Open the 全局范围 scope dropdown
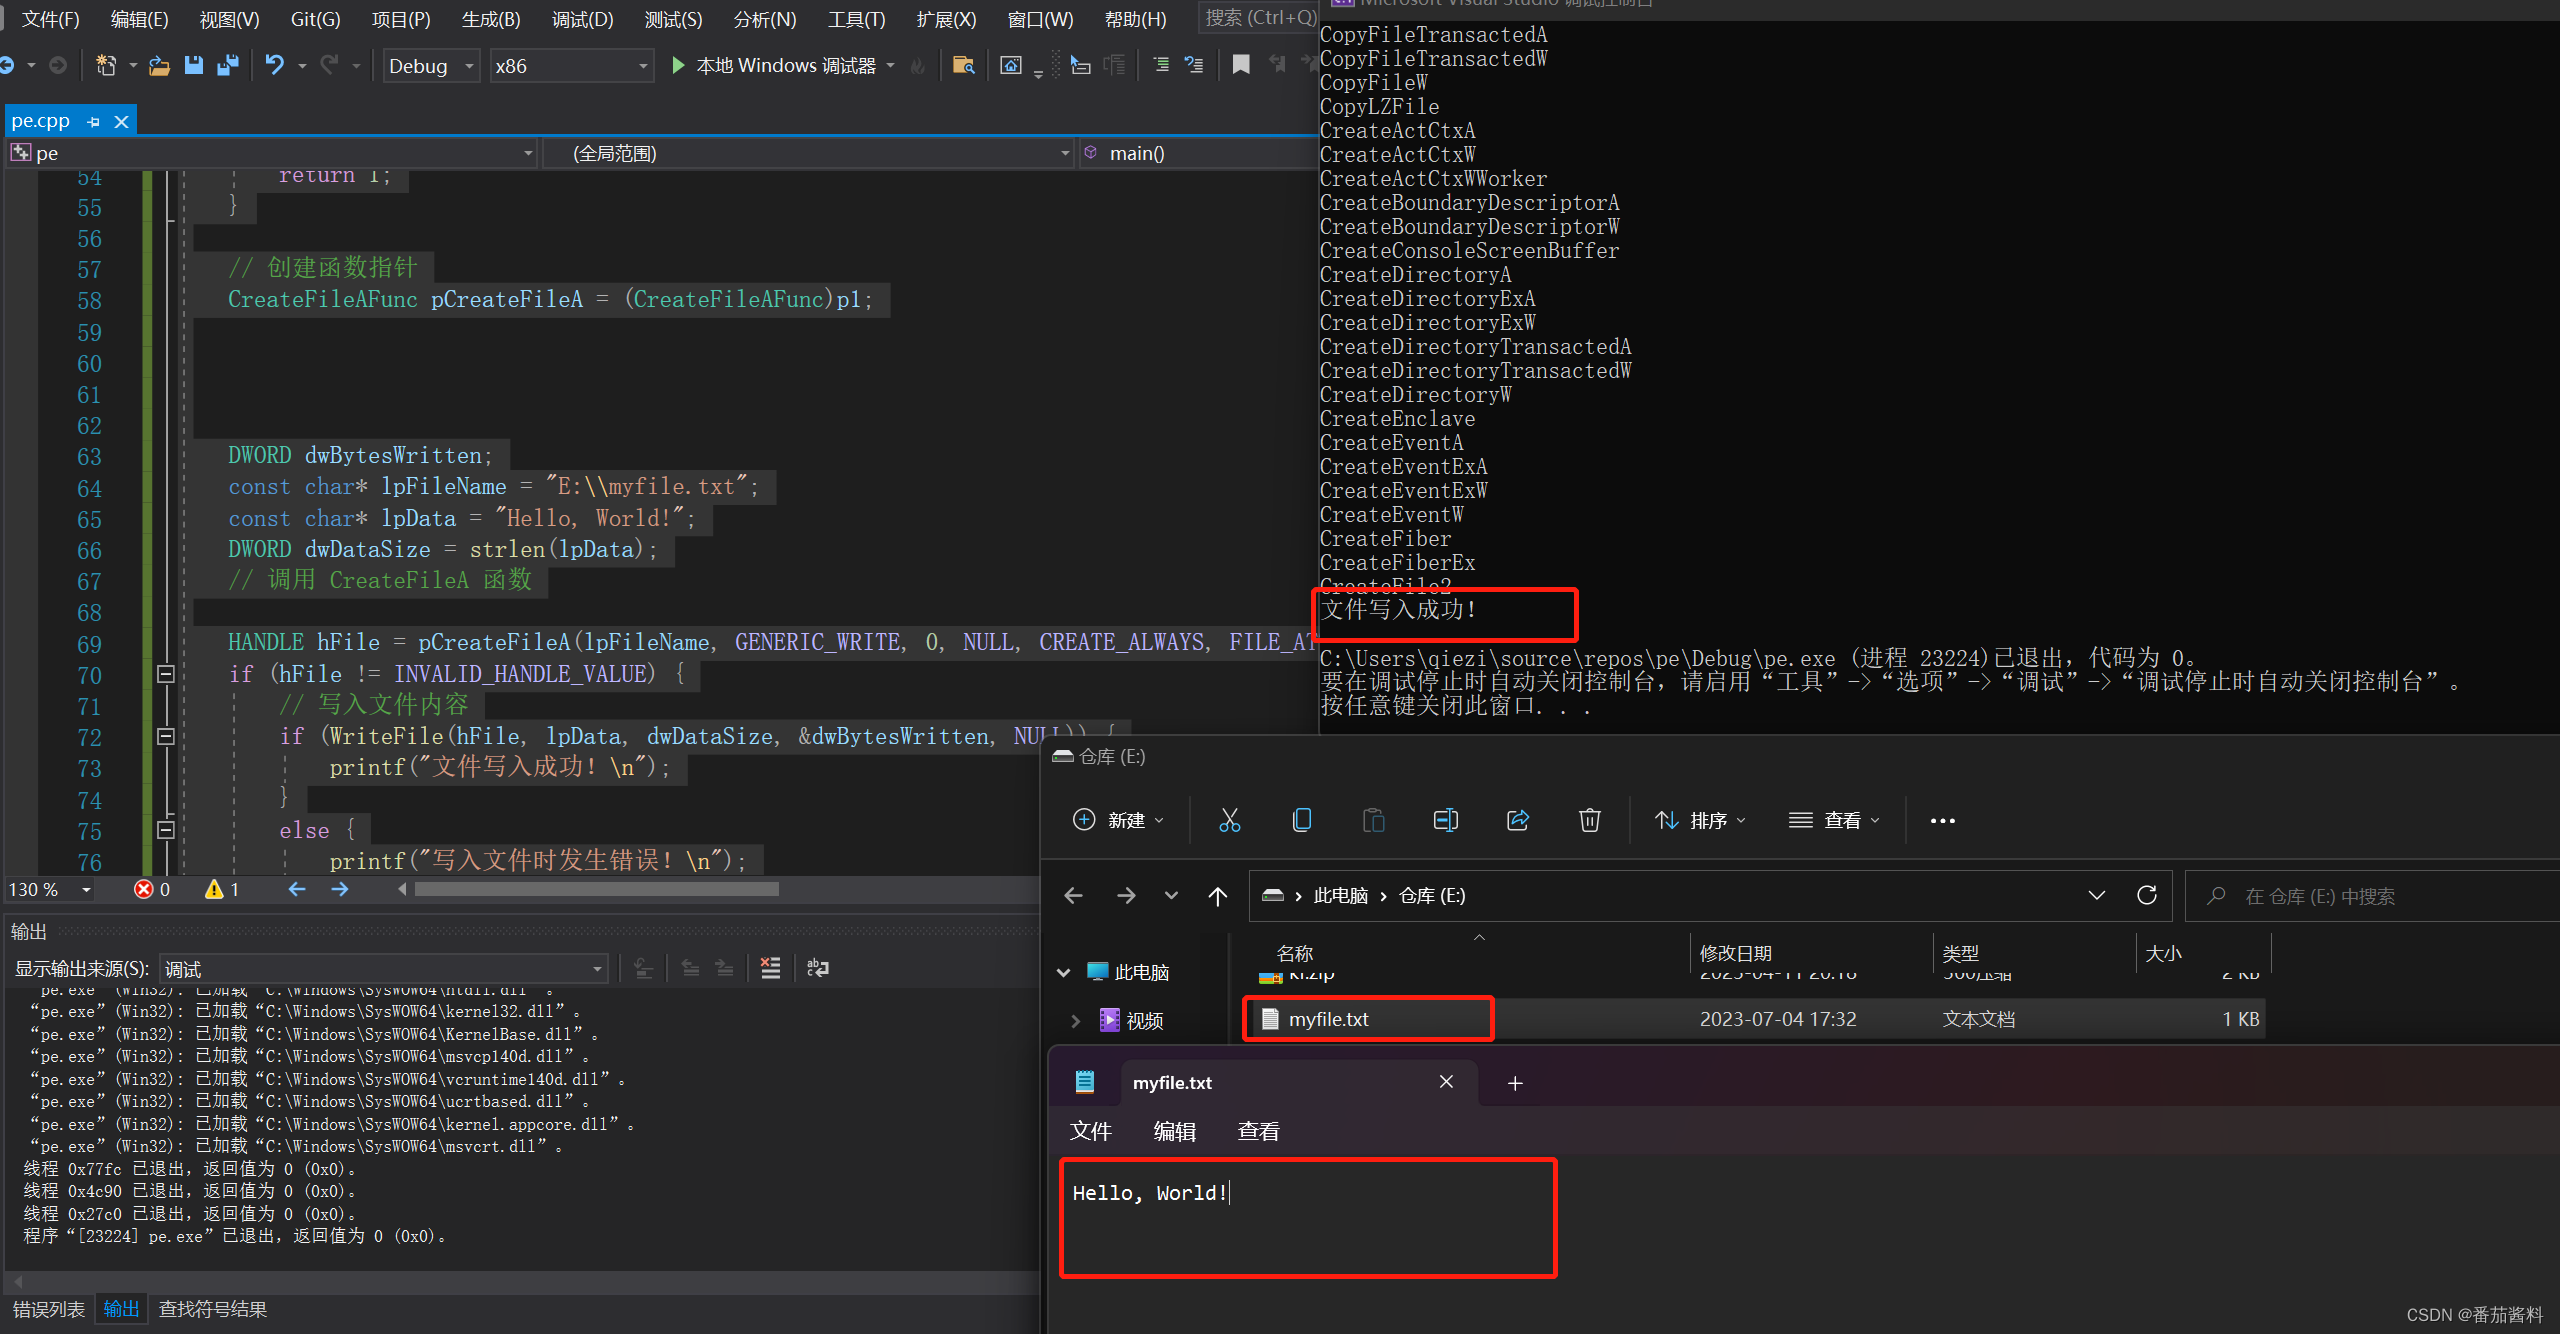The image size is (2560, 1334). coord(809,153)
